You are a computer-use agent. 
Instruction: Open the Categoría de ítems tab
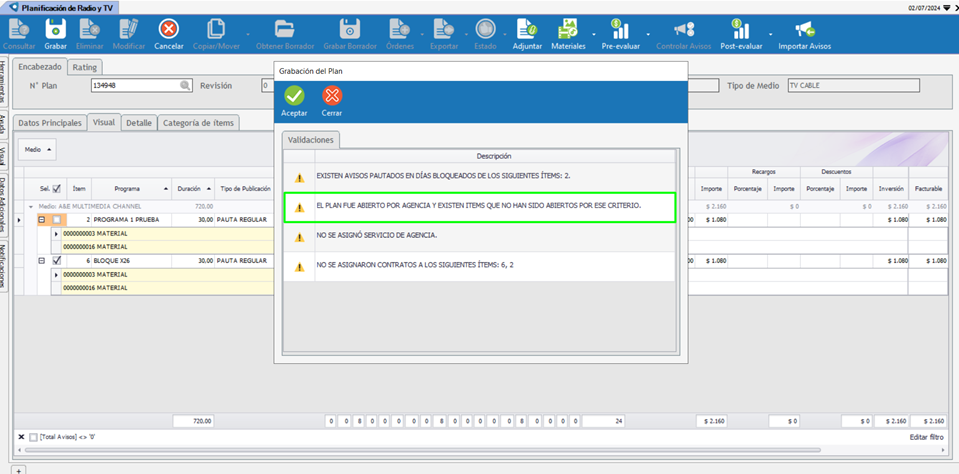point(198,123)
